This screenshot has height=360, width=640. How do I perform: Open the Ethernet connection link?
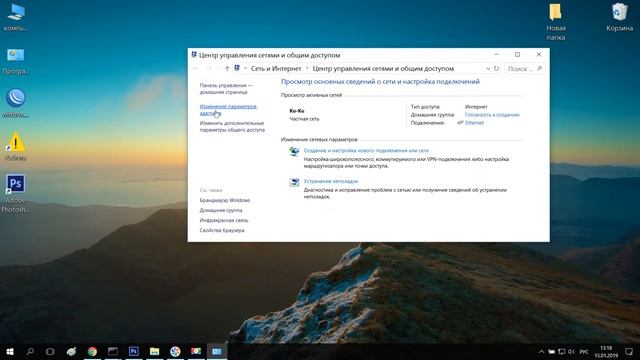pyautogui.click(x=474, y=122)
